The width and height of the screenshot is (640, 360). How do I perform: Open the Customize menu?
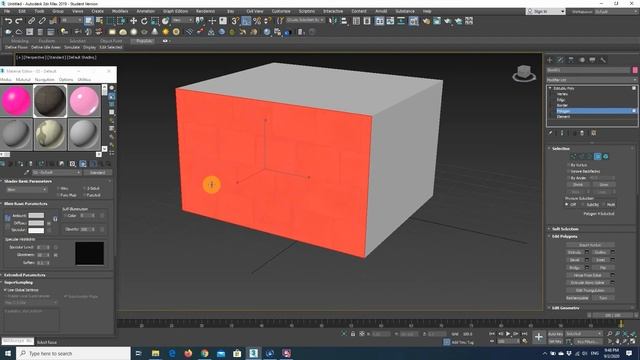pyautogui.click(x=281, y=11)
